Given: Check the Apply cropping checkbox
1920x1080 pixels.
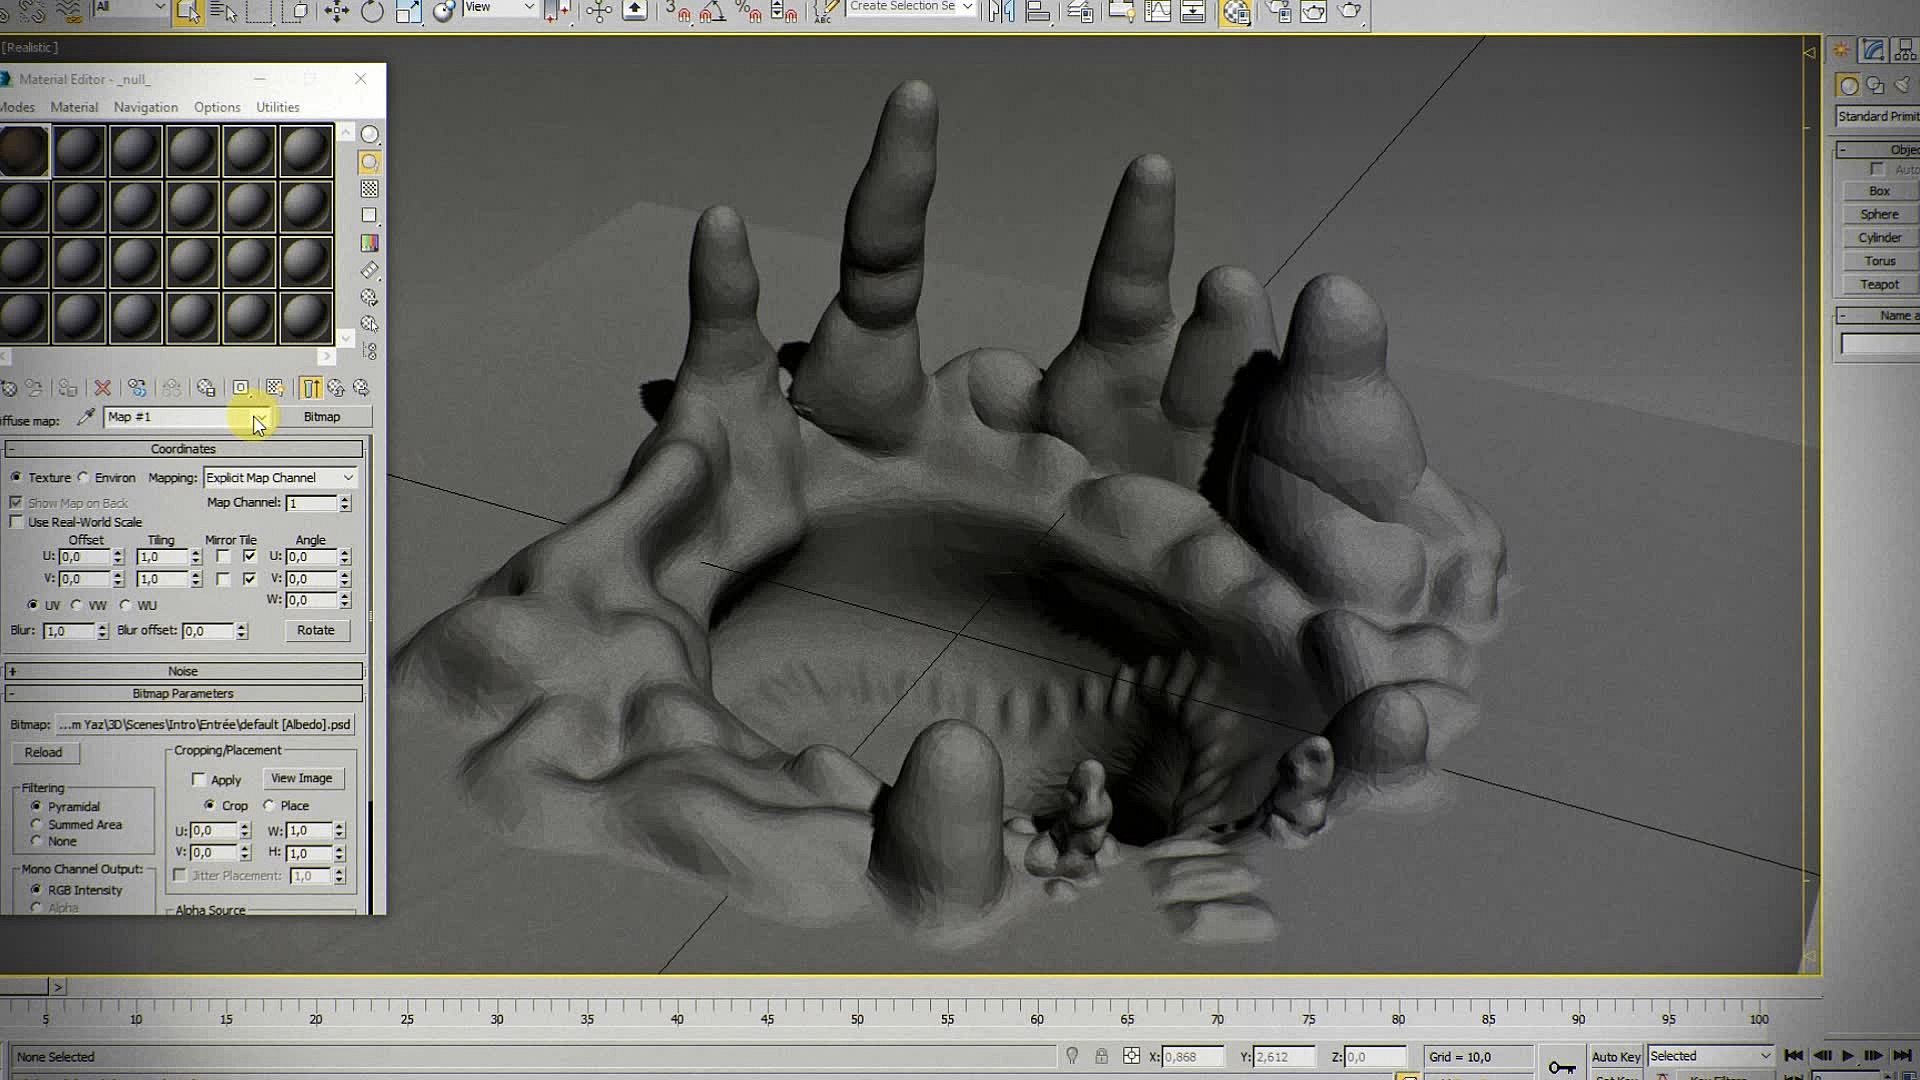Looking at the screenshot, I should coord(199,780).
